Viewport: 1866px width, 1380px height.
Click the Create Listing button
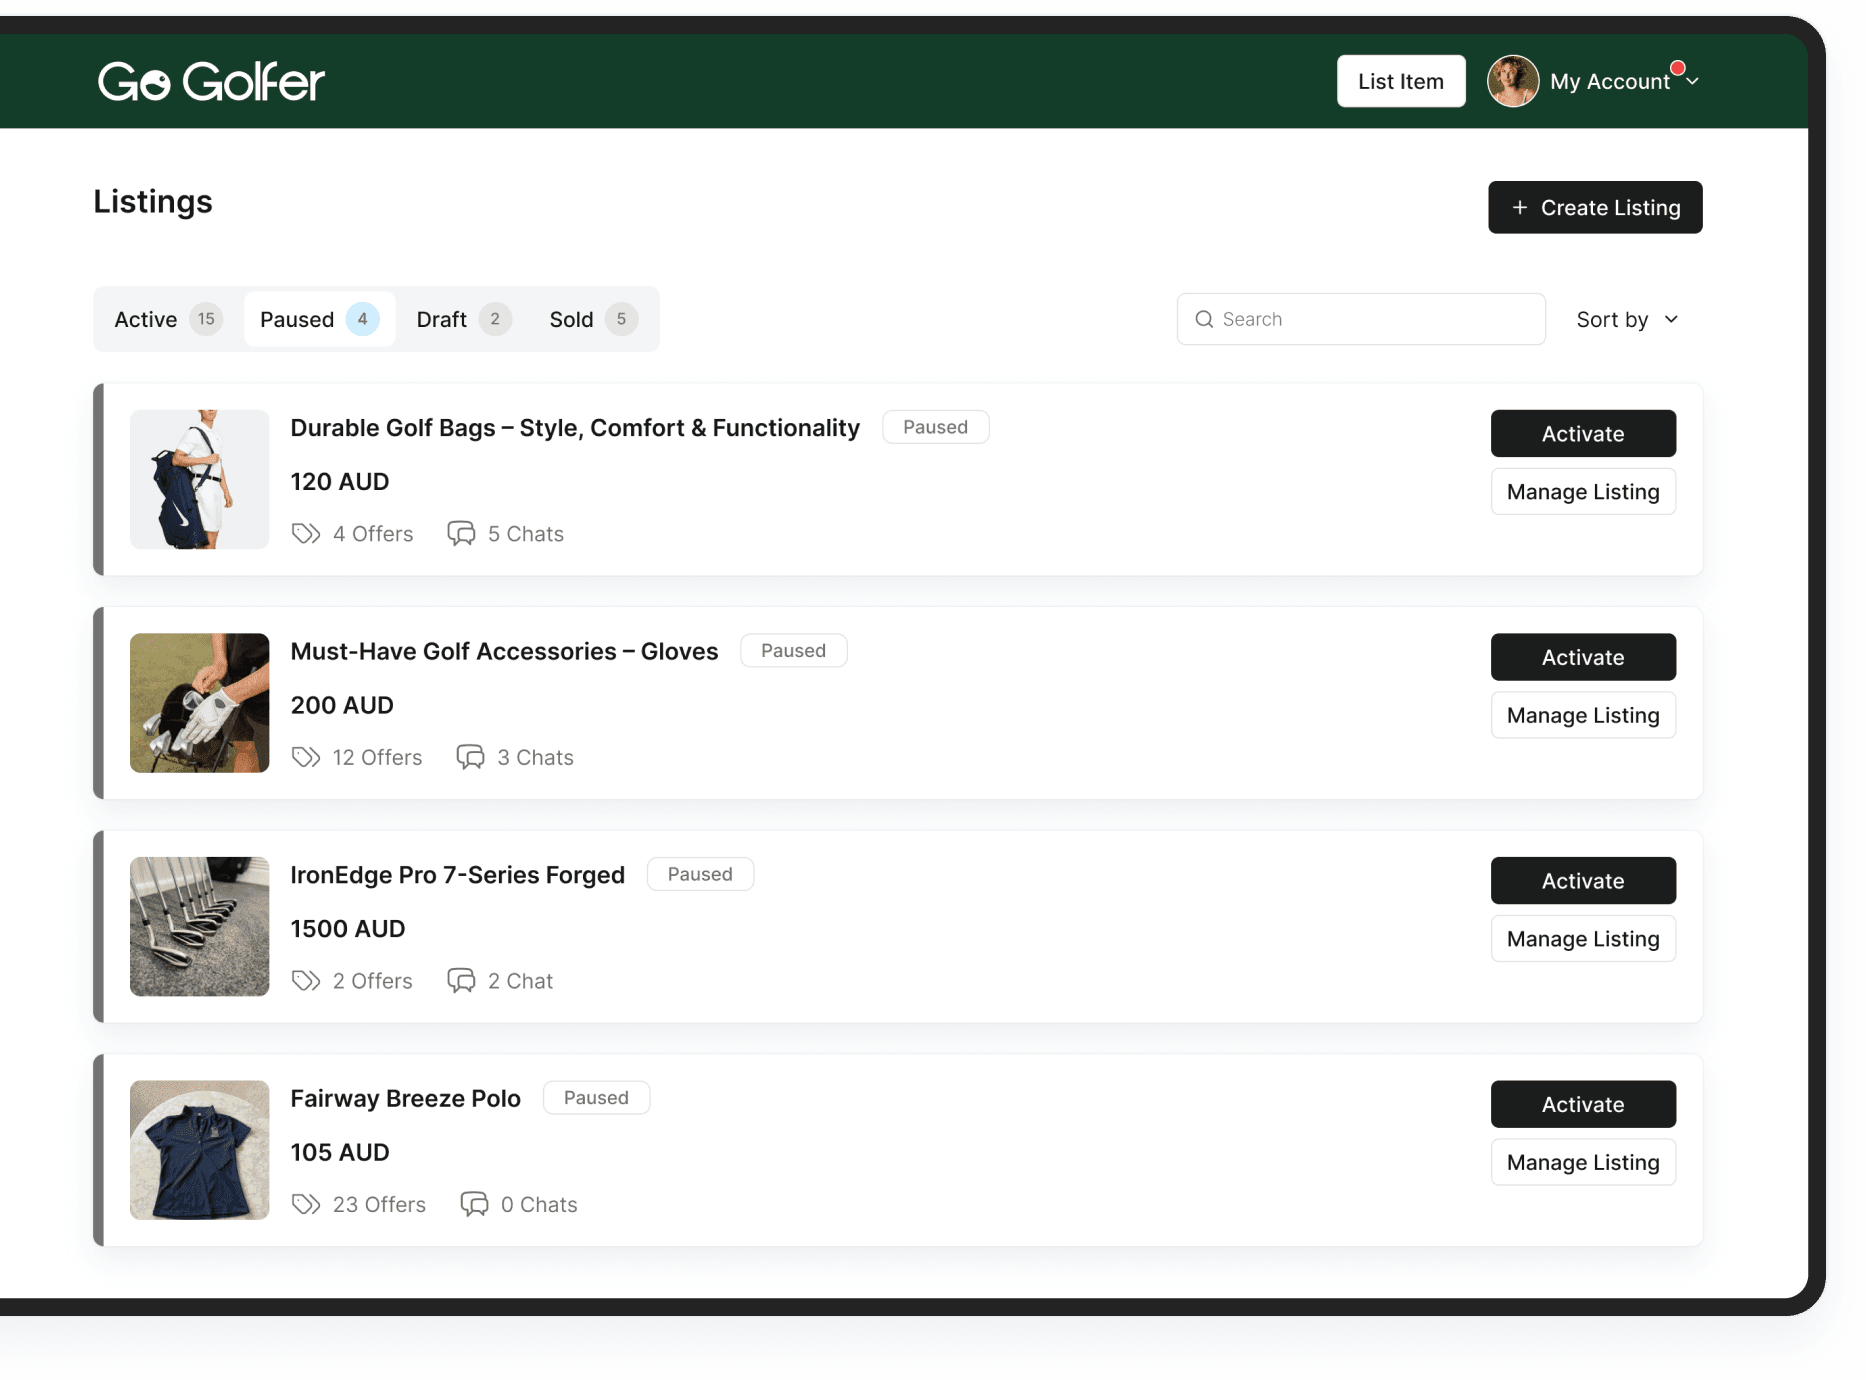[1595, 207]
